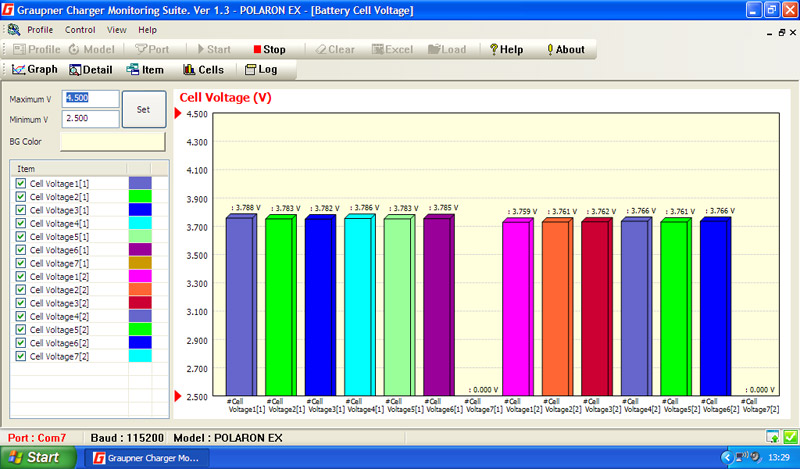Click the purple swatch for Cell Voltage6[1]

coord(140,250)
